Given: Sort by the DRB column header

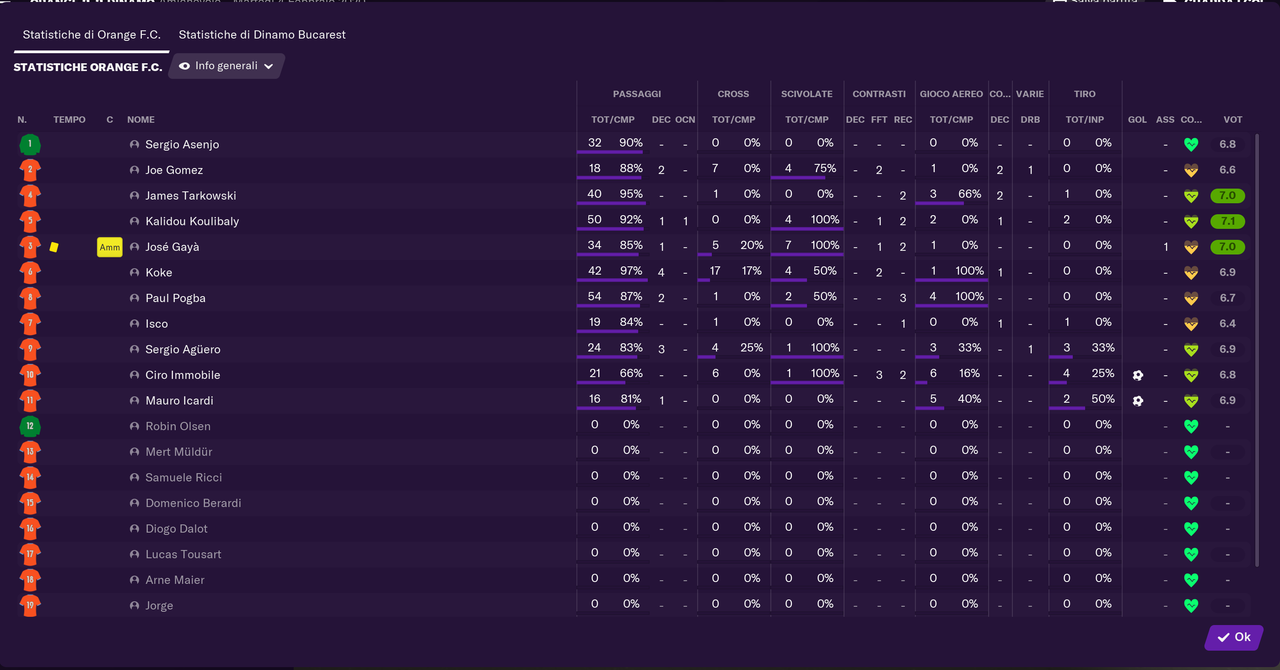Looking at the screenshot, I should (x=1030, y=120).
